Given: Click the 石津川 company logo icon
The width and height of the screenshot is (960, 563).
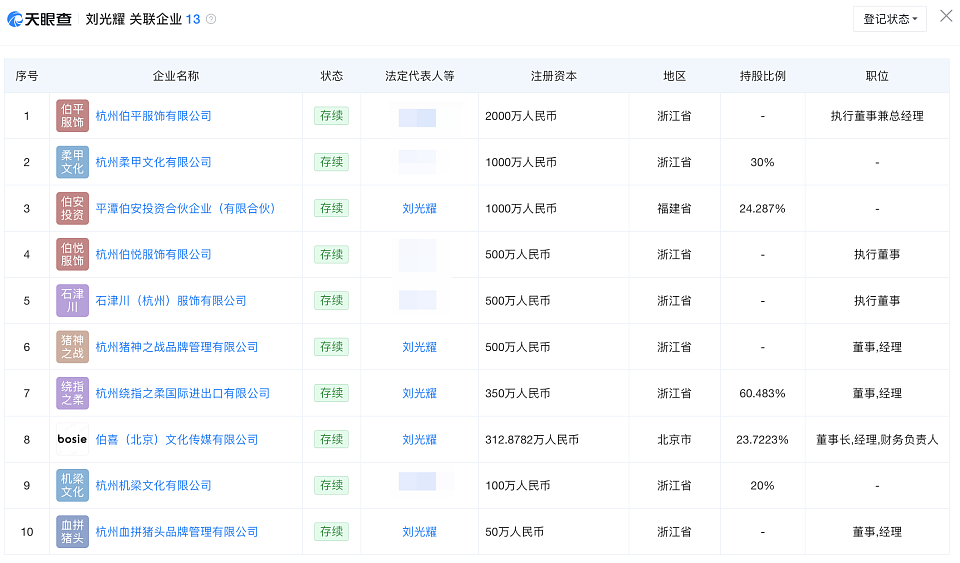Looking at the screenshot, I should pos(72,300).
